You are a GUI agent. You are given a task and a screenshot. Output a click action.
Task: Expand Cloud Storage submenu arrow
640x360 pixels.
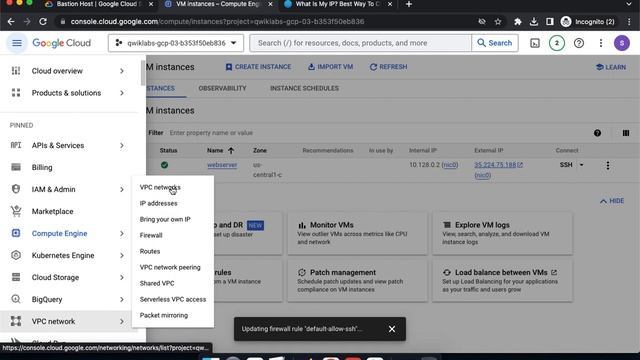click(122, 278)
